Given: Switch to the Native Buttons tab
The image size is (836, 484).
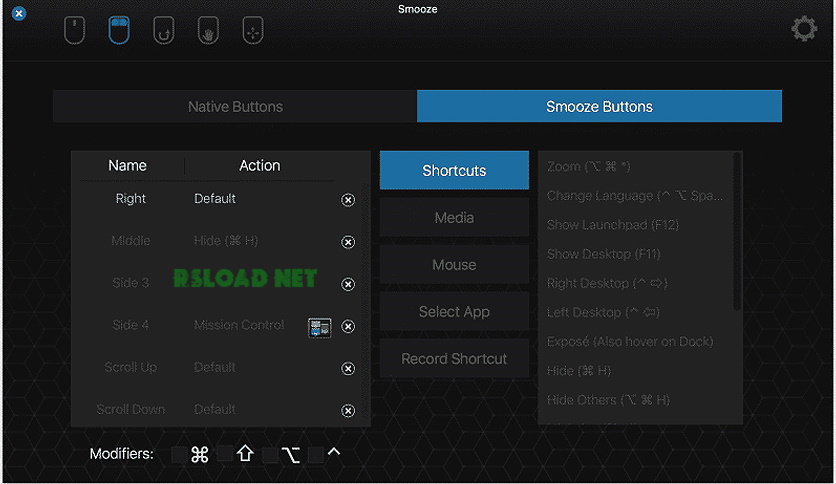Looking at the screenshot, I should tap(235, 107).
